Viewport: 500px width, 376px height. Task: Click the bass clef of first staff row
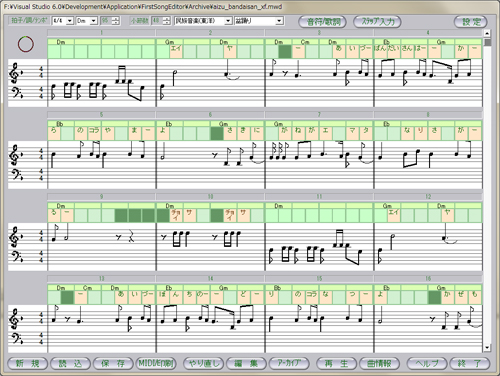[x=16, y=93]
